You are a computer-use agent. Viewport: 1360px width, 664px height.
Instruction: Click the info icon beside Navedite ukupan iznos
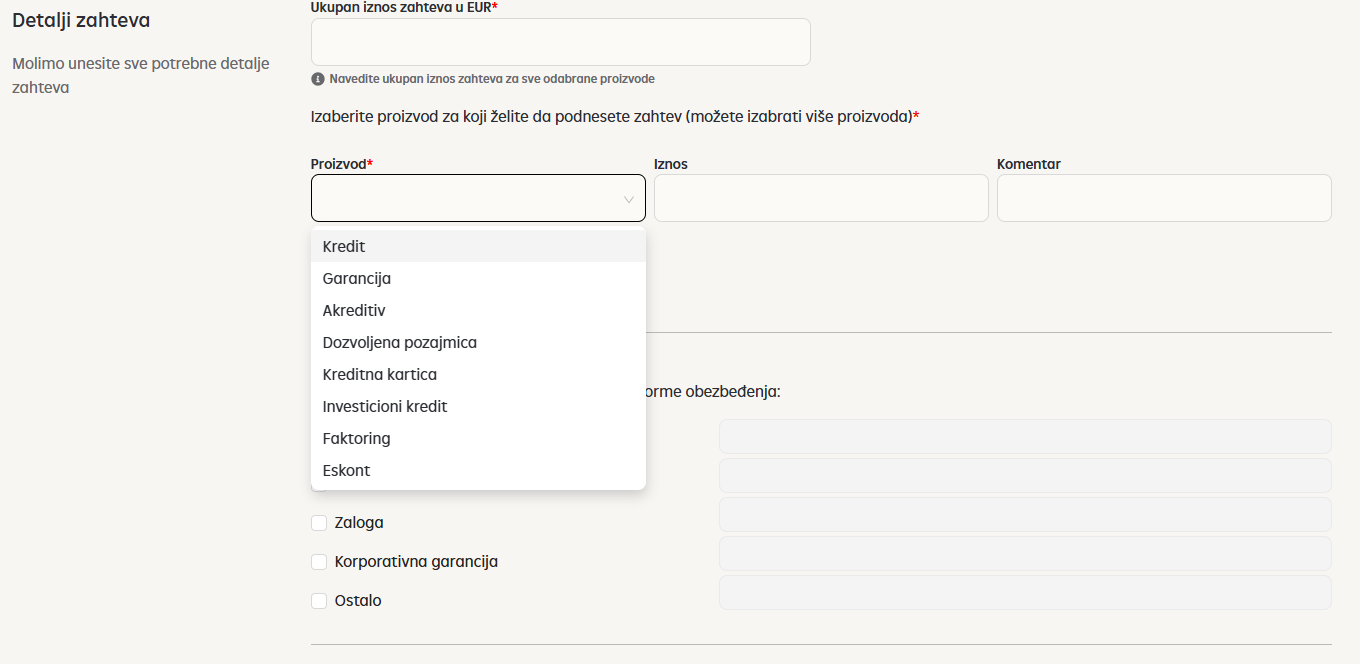(318, 79)
